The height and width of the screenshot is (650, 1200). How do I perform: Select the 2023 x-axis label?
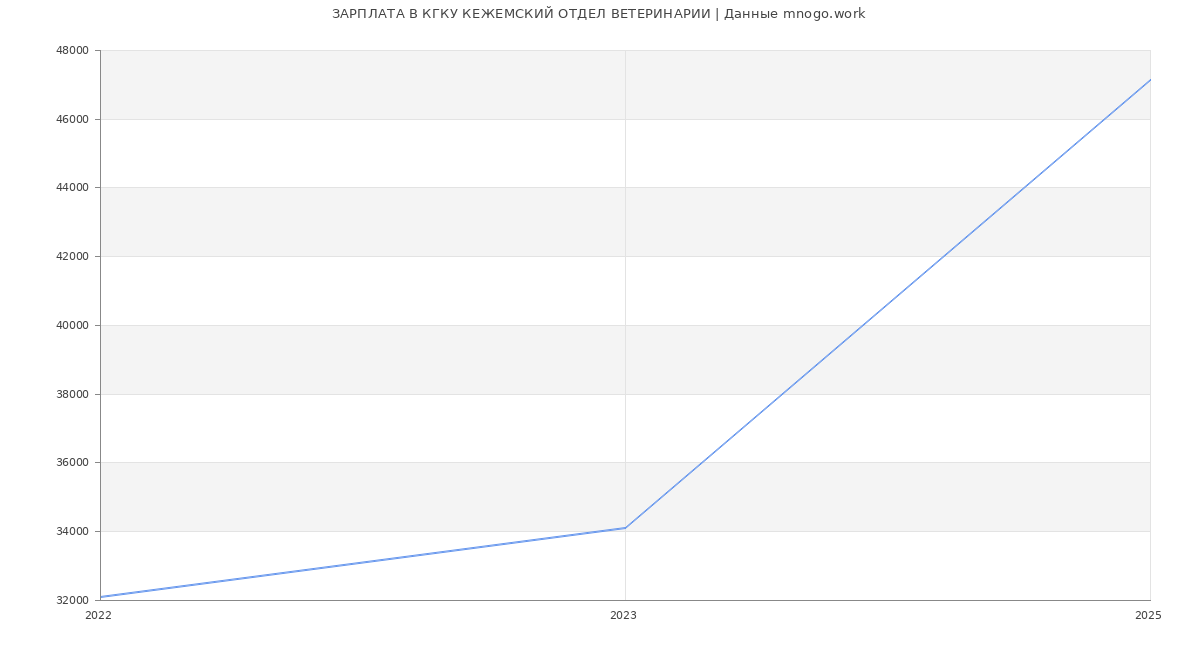(623, 615)
